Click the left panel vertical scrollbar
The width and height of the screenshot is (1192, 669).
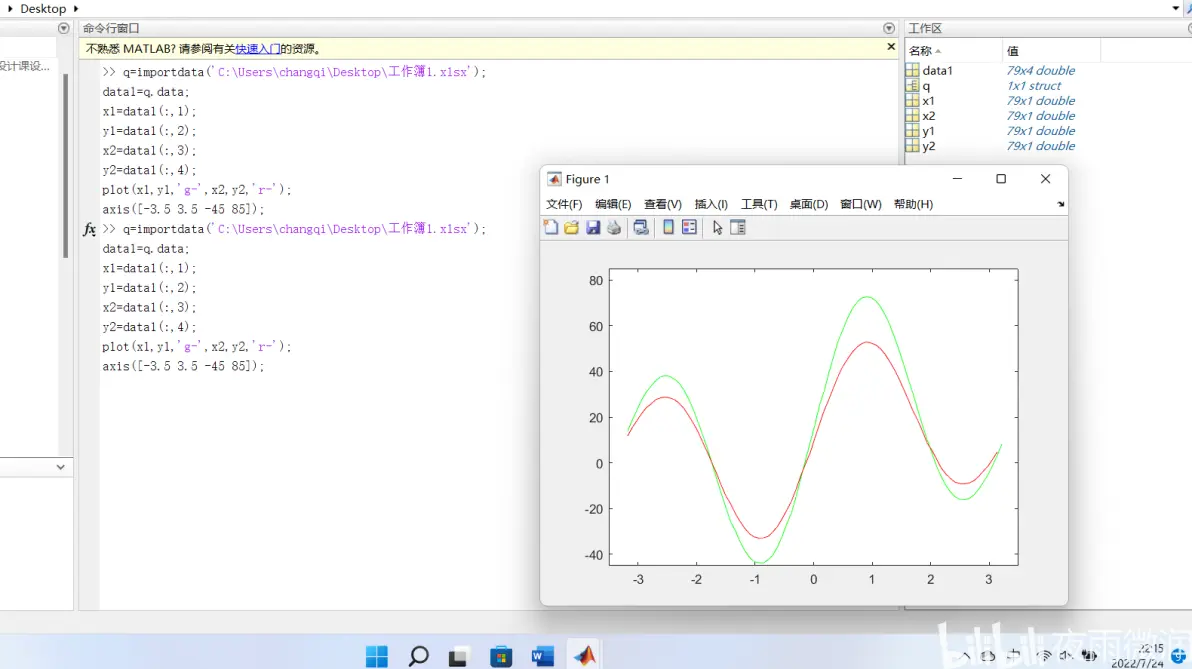click(x=65, y=166)
